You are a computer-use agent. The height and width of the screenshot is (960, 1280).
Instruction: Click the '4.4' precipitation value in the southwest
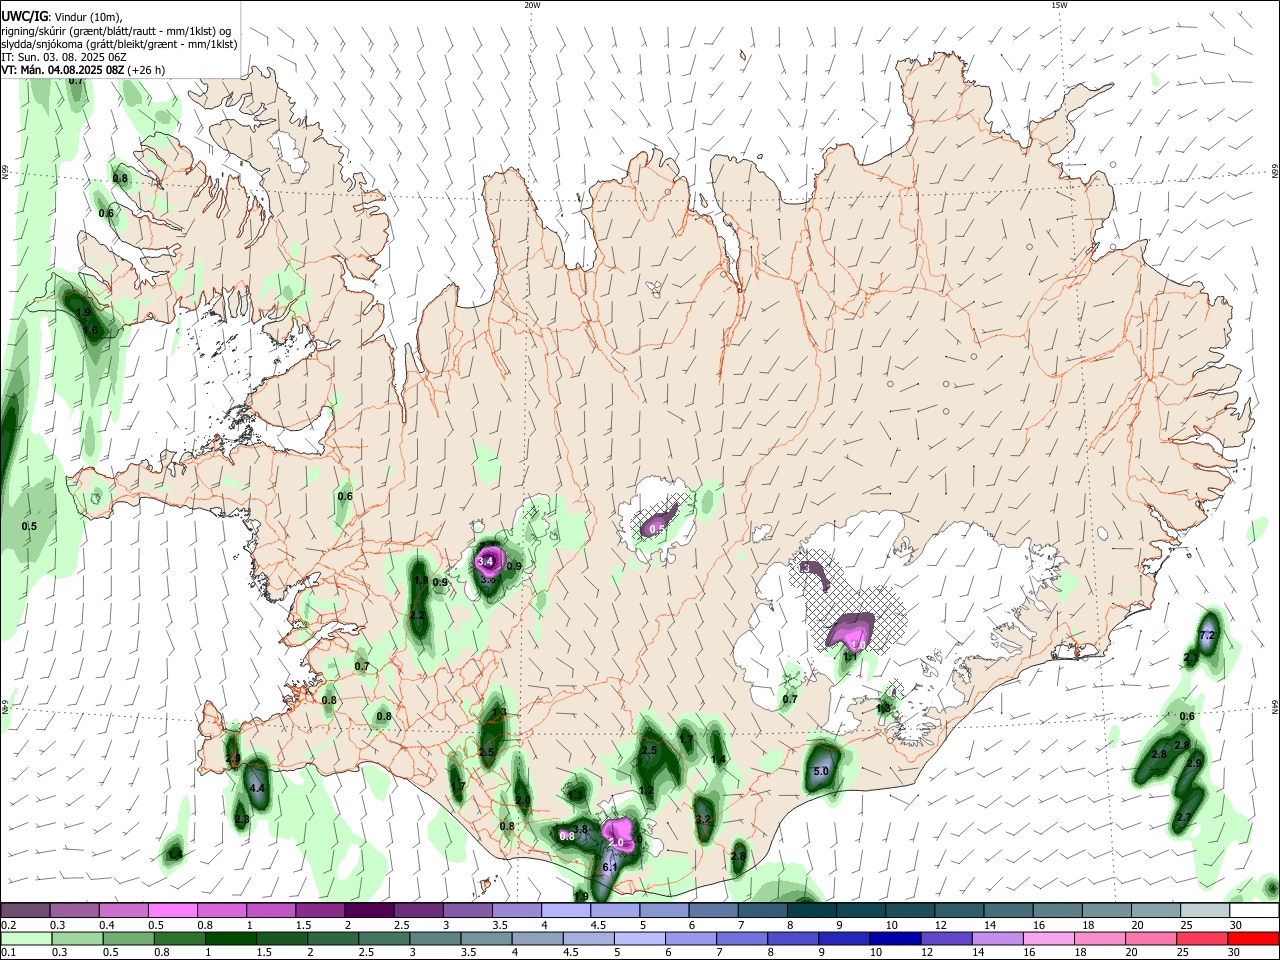tap(257, 789)
